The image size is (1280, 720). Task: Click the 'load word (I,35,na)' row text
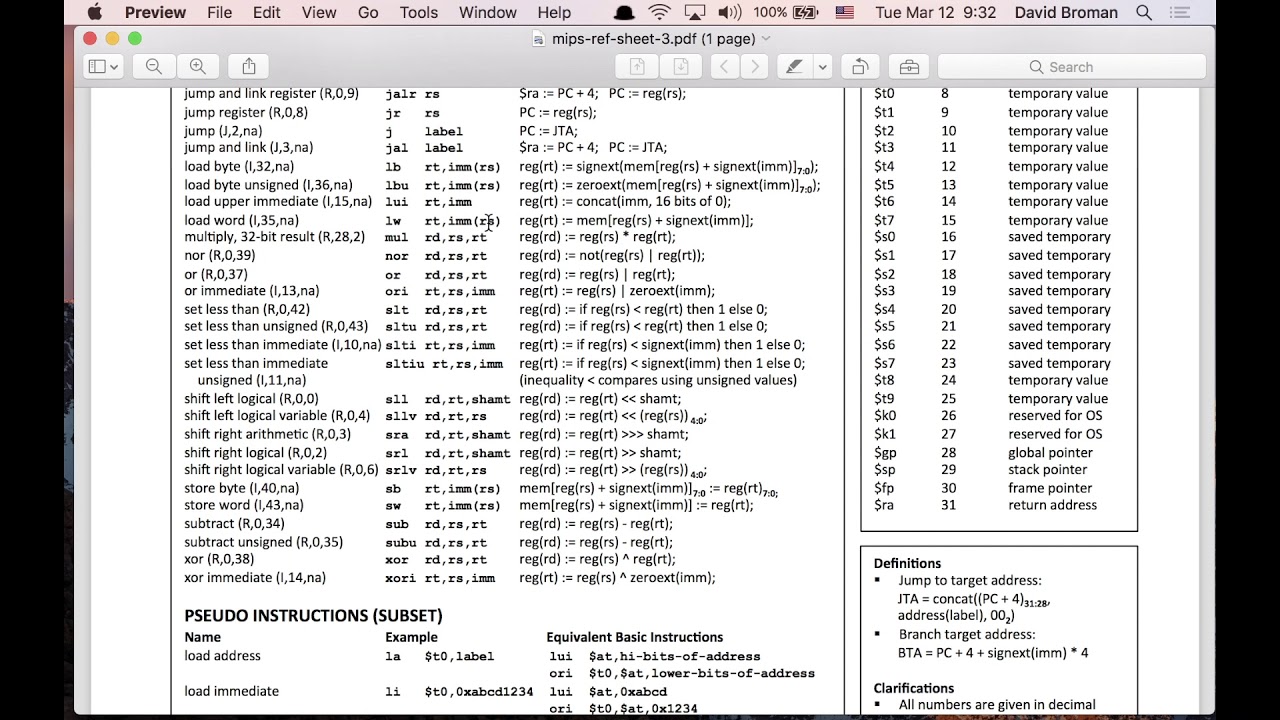[241, 220]
